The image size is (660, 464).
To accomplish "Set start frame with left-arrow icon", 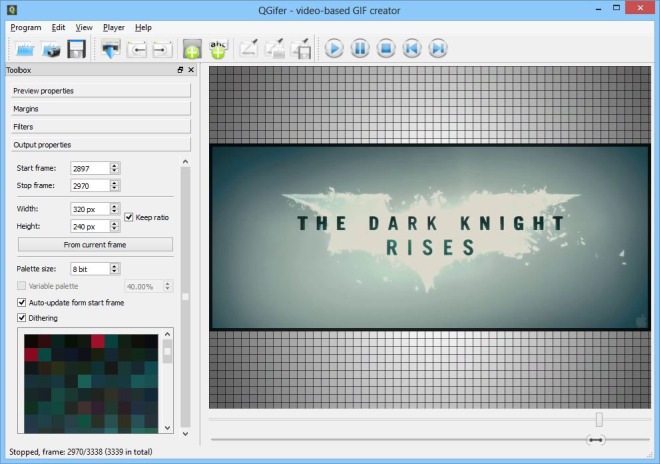I will (137, 49).
